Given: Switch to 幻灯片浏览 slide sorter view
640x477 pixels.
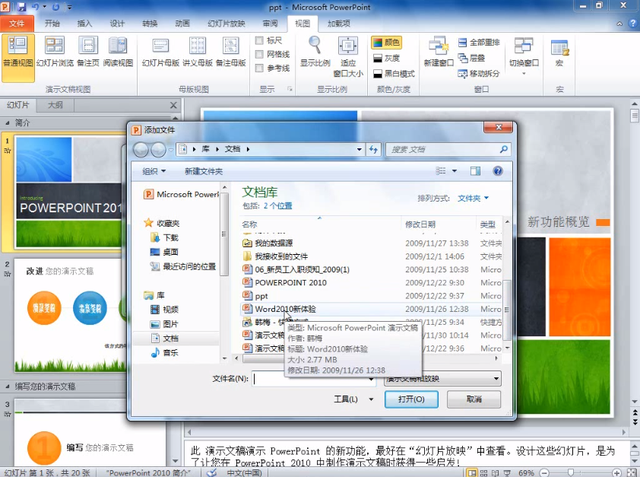Looking at the screenshot, I should click(56, 51).
